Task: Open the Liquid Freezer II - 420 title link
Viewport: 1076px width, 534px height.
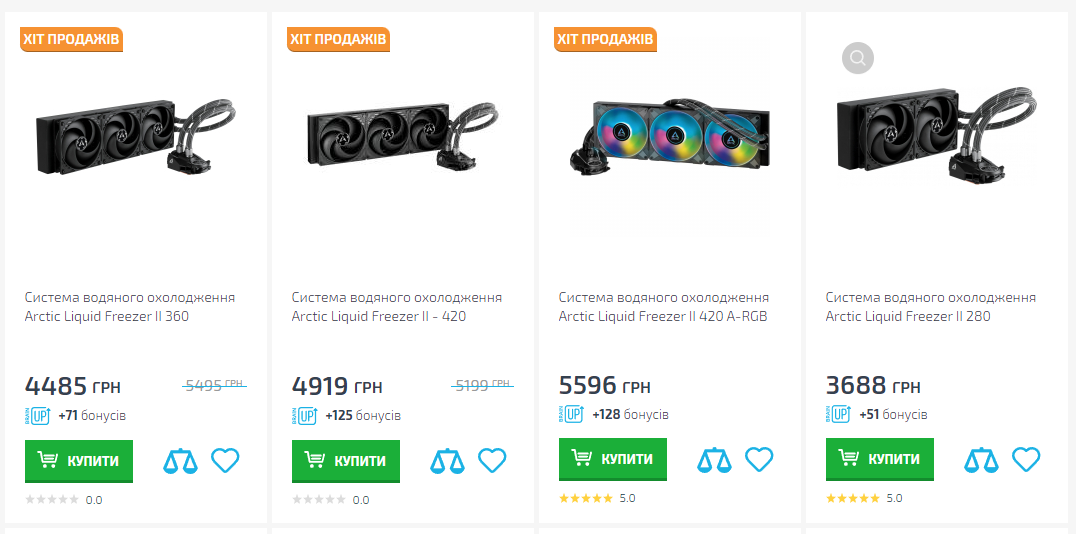Action: [397, 307]
